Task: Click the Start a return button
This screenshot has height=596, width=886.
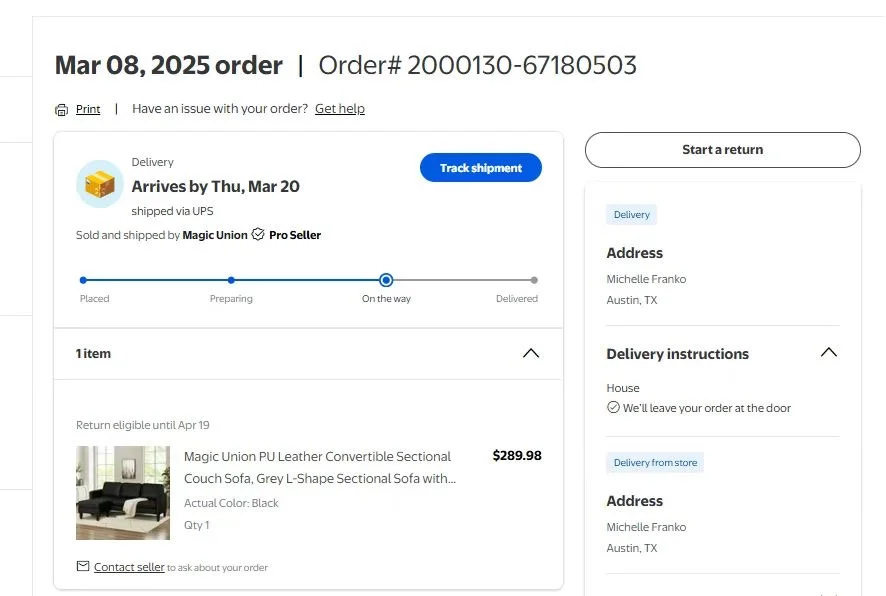Action: (722, 150)
